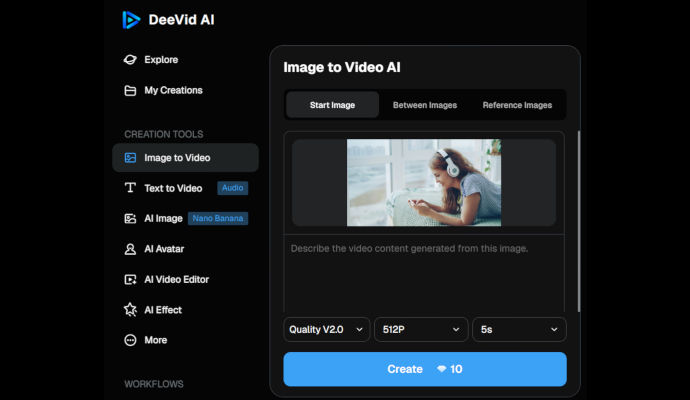Click the Text to Video icon
This screenshot has height=400, width=690.
[x=130, y=188]
